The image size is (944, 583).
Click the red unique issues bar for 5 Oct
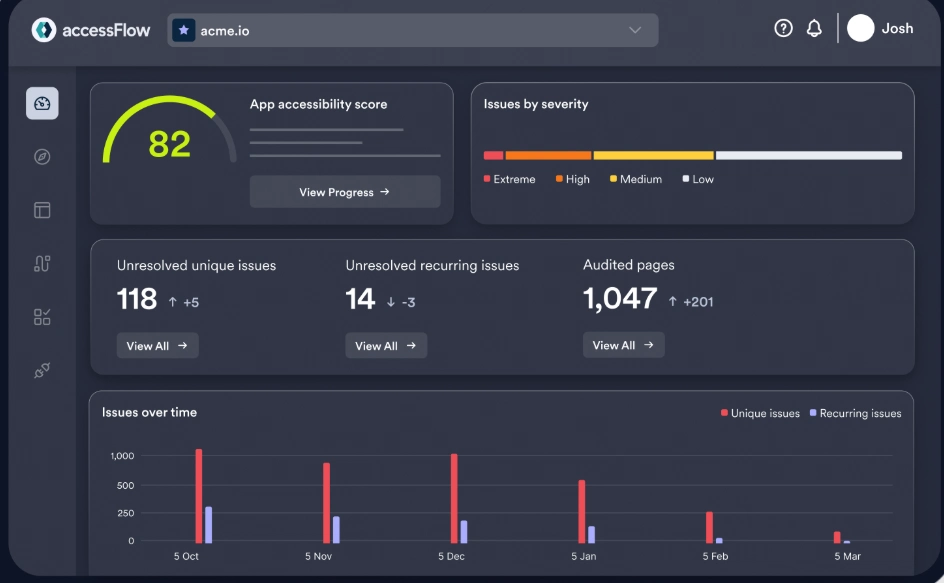(x=199, y=496)
